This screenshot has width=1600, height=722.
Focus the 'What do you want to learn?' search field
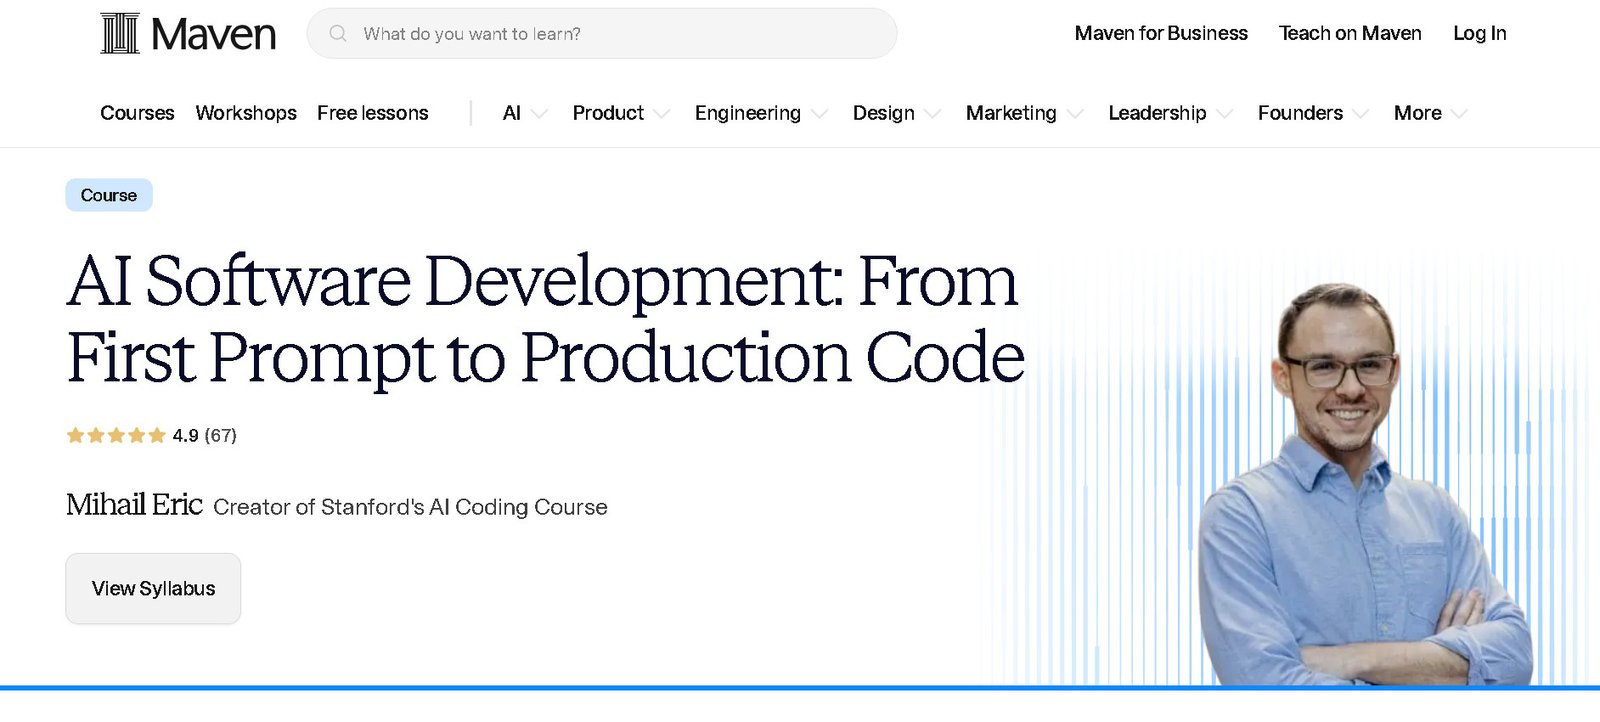pos(602,33)
